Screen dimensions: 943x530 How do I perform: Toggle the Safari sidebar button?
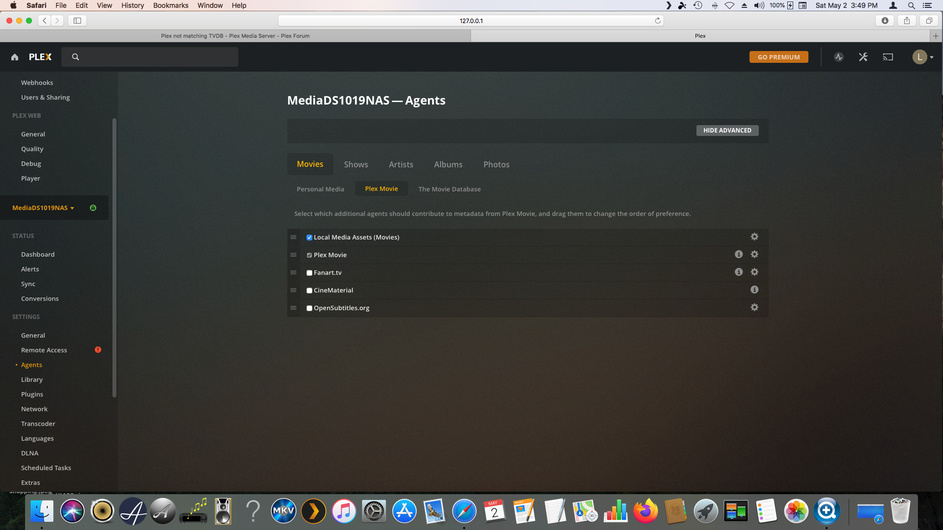pos(78,20)
